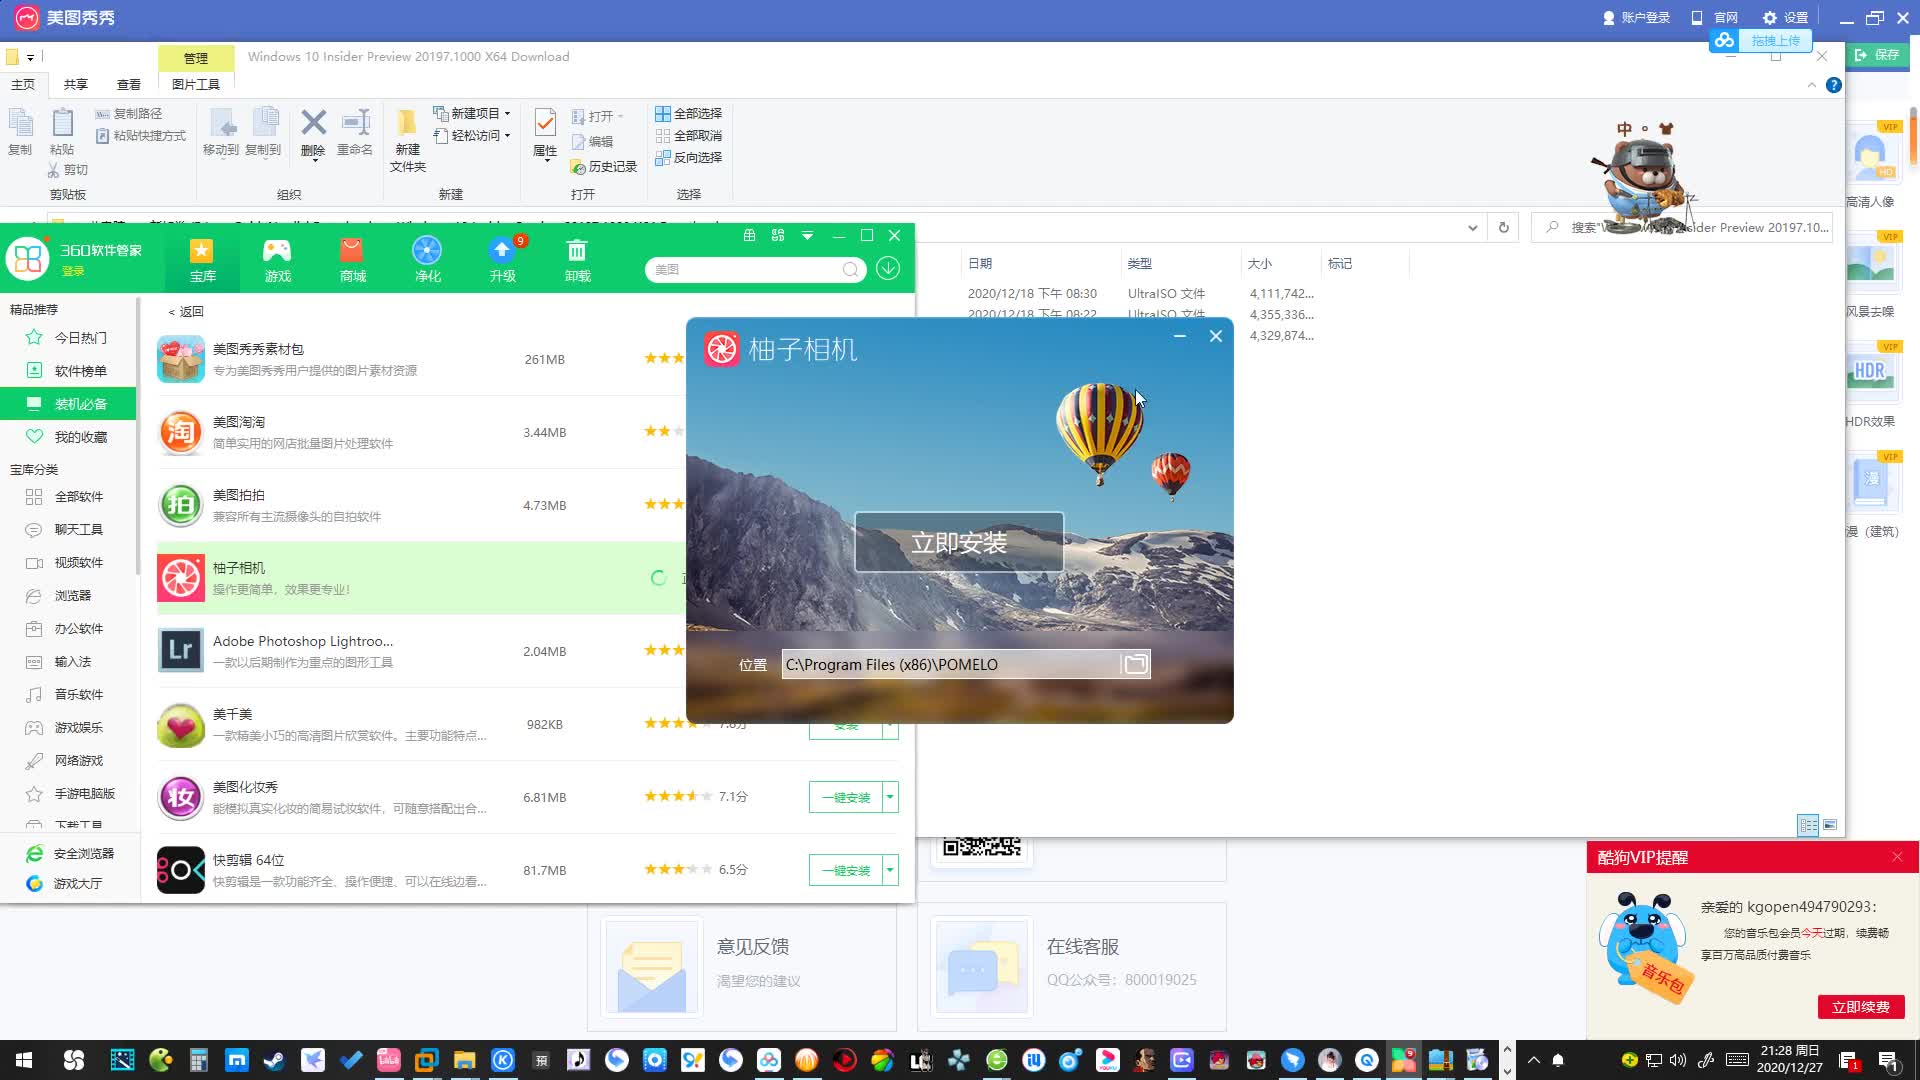Open the 游戏 section in 360软件管家
This screenshot has width=1920, height=1080.
(x=277, y=260)
